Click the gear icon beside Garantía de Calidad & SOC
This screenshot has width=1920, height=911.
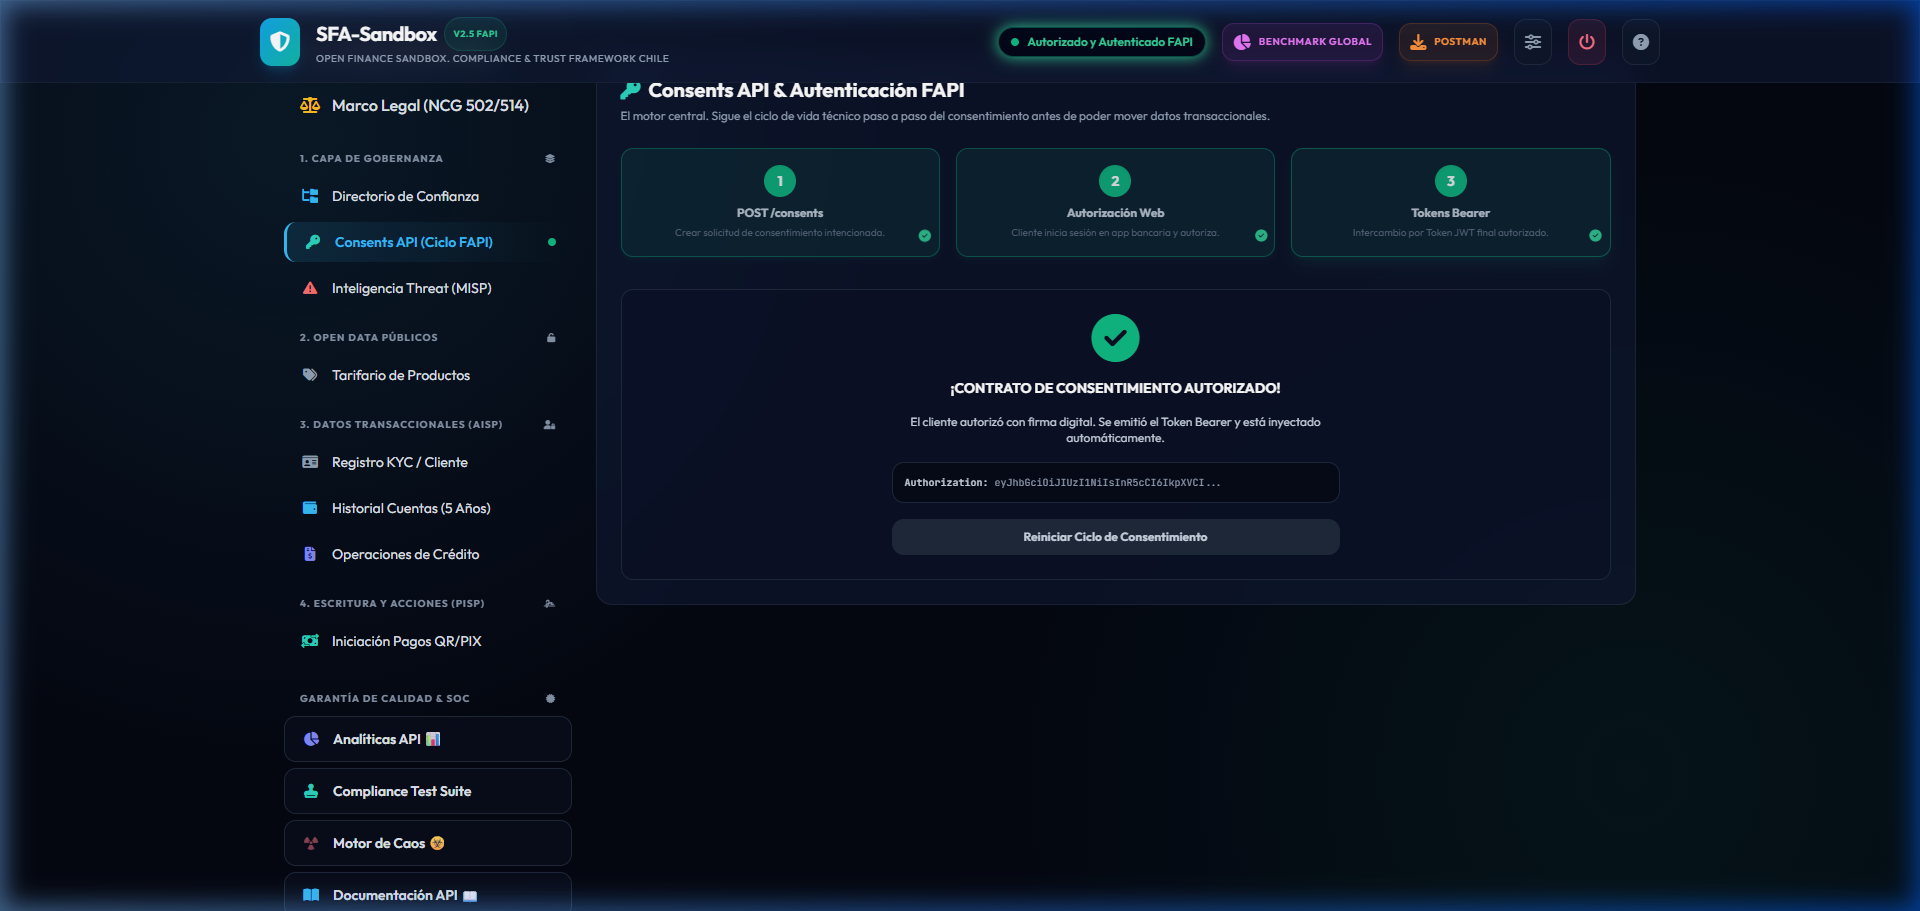[x=550, y=699]
